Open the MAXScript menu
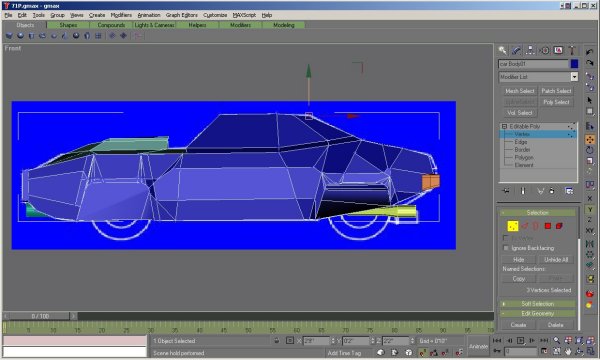This screenshot has height=360, width=600. click(x=244, y=15)
